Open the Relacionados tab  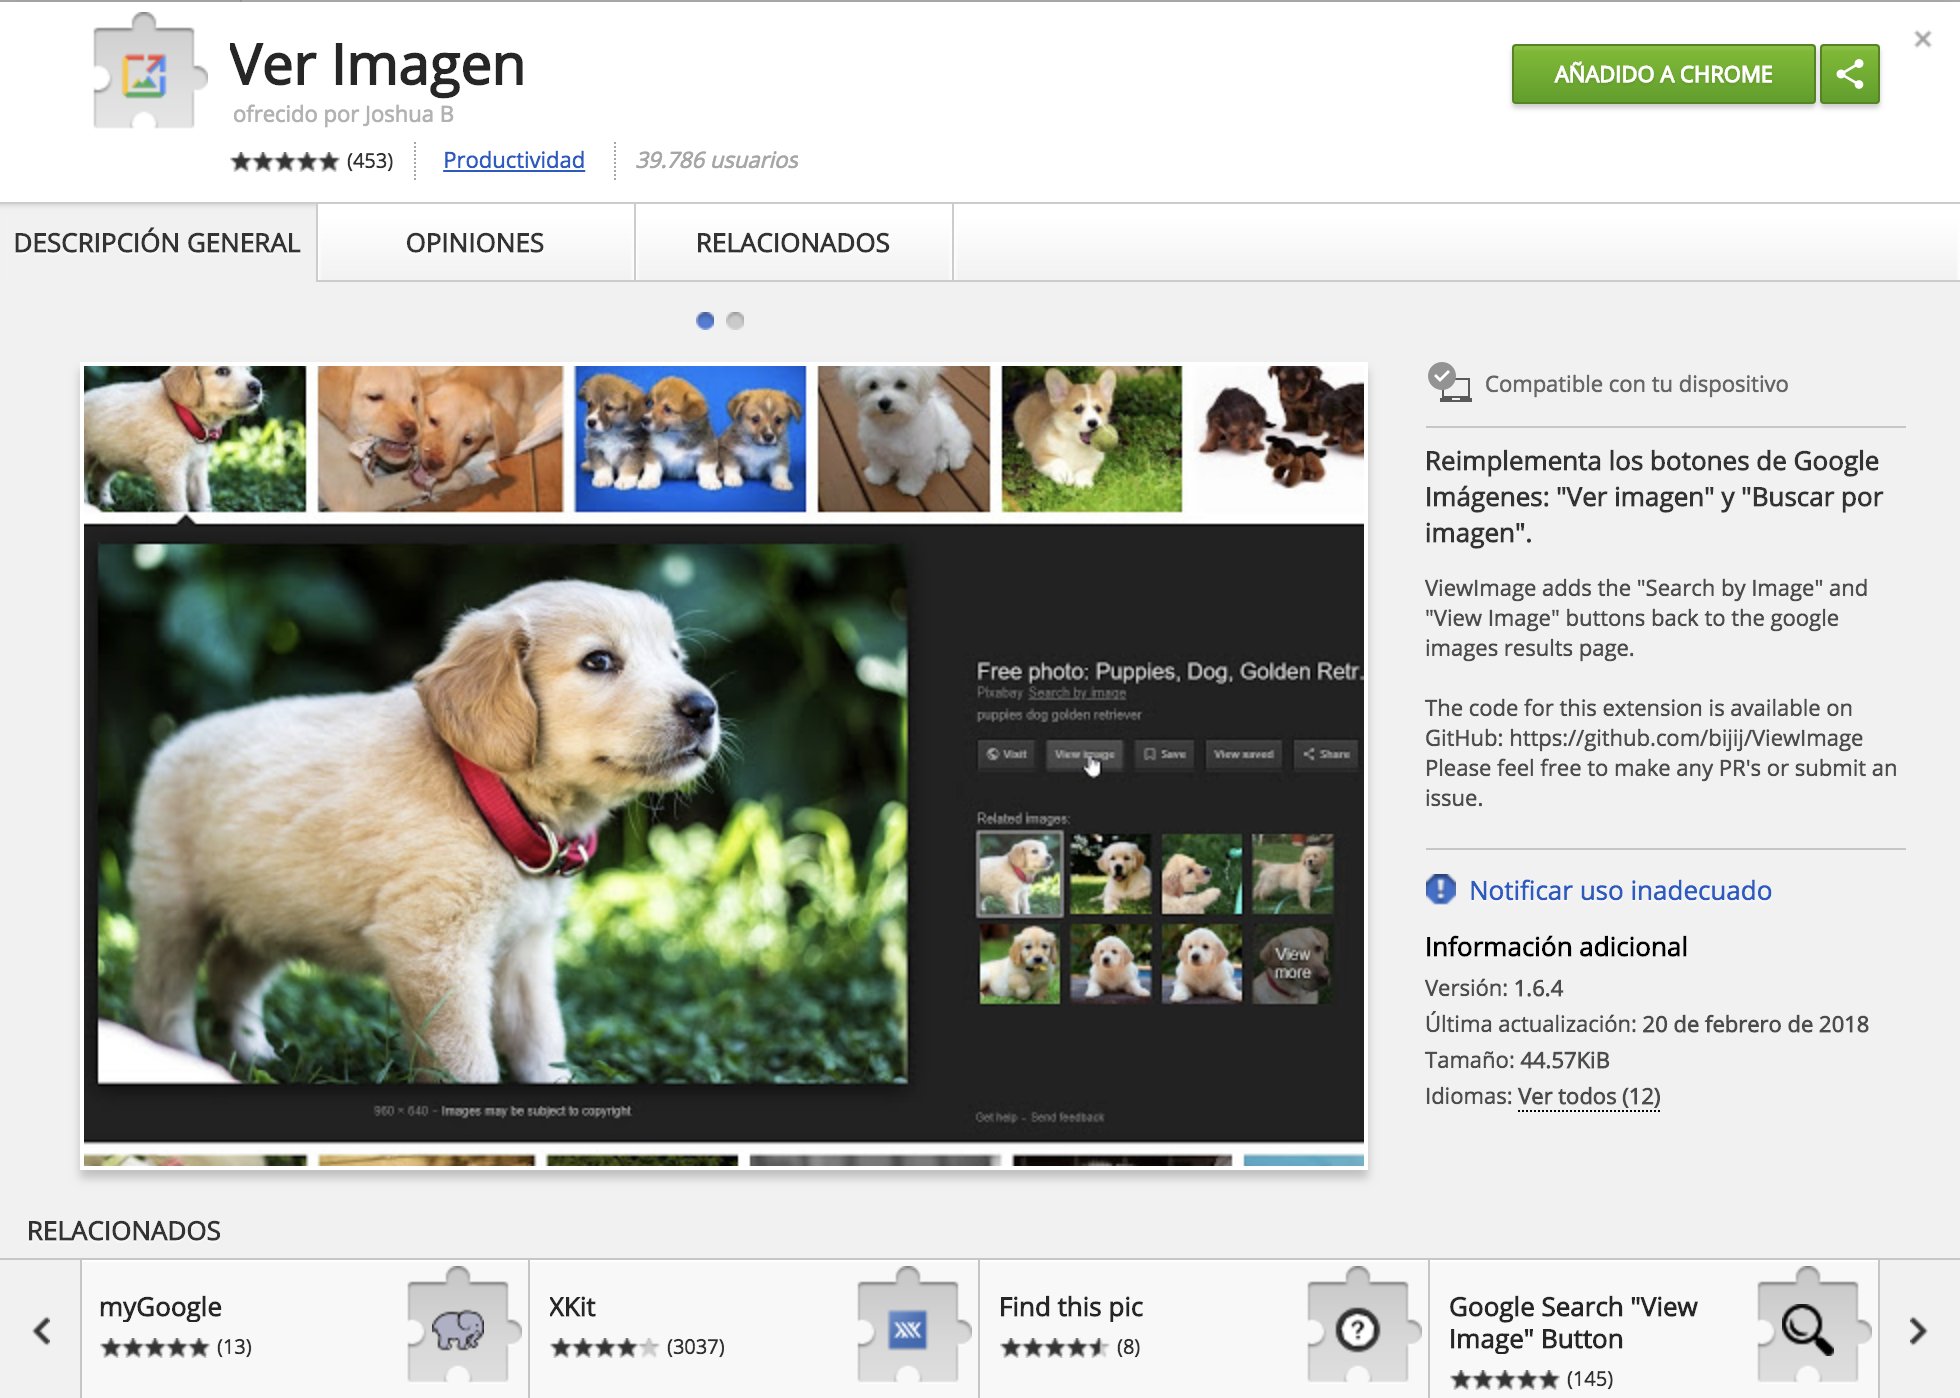(793, 243)
